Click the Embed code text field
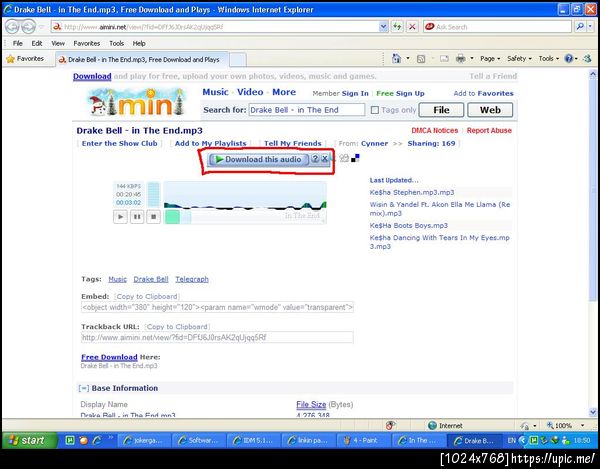This screenshot has height=469, width=600. [217, 307]
